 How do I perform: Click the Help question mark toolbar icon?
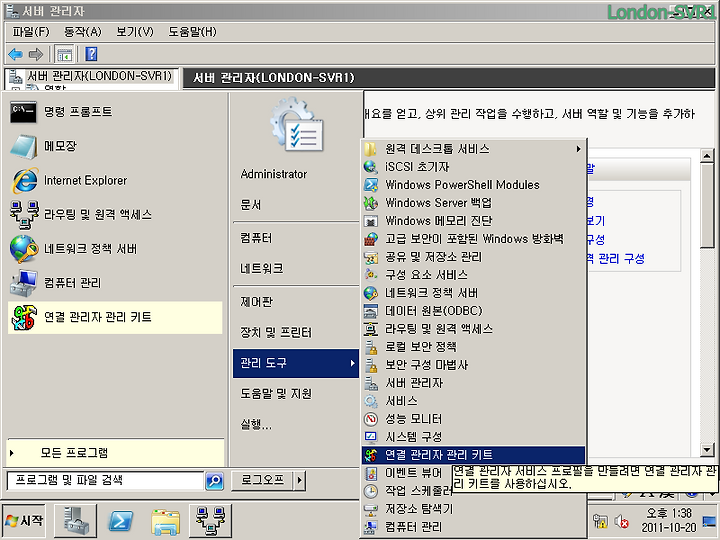[x=91, y=54]
